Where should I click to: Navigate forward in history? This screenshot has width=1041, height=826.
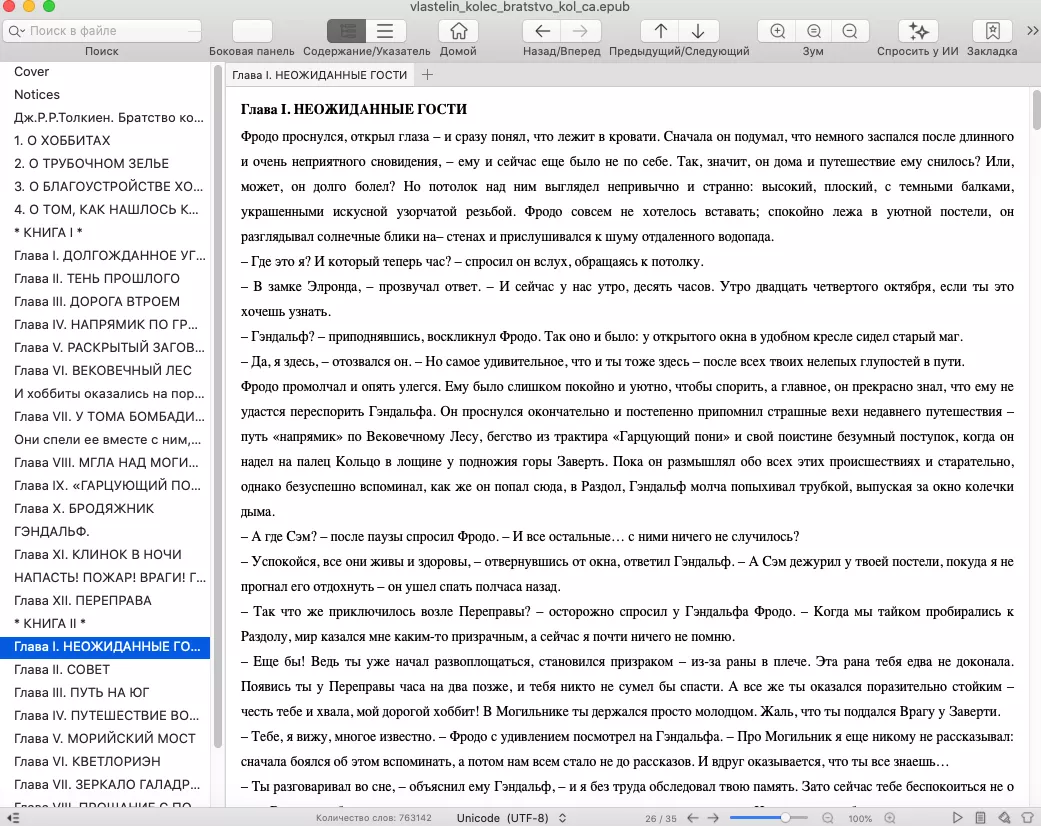coord(580,31)
